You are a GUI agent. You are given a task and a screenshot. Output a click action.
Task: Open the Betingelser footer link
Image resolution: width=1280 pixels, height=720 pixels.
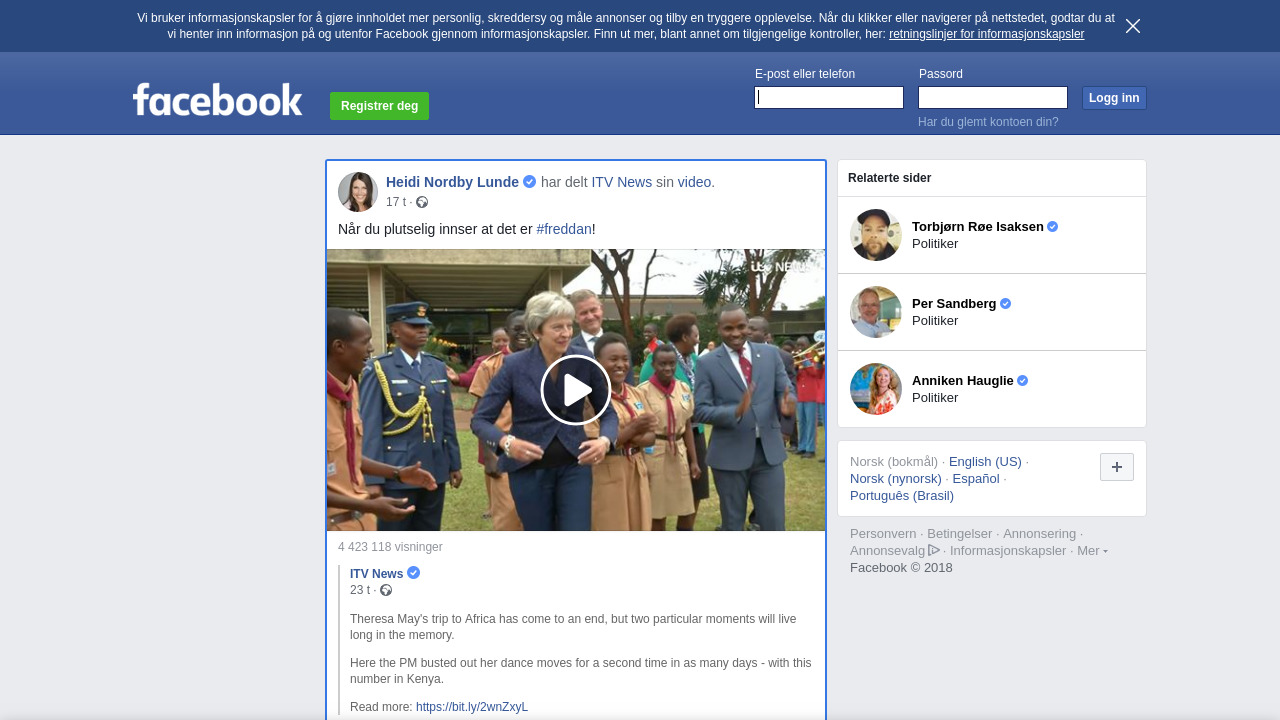(x=960, y=534)
